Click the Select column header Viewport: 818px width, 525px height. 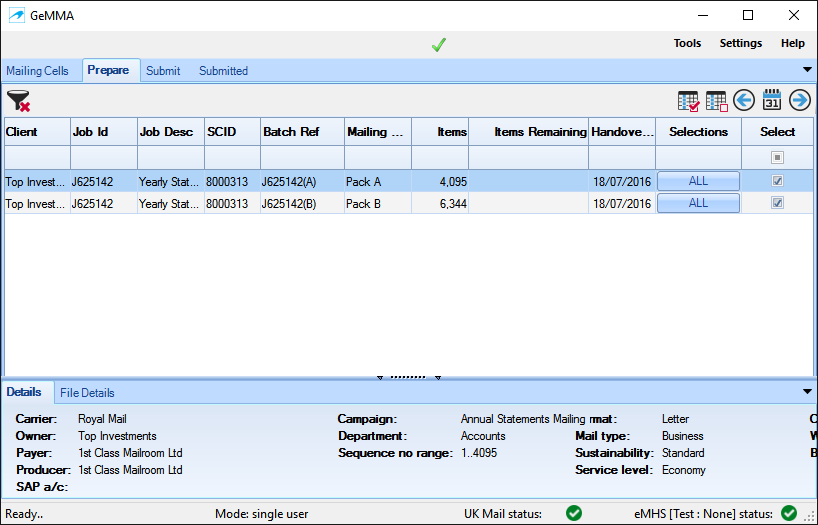pos(777,132)
